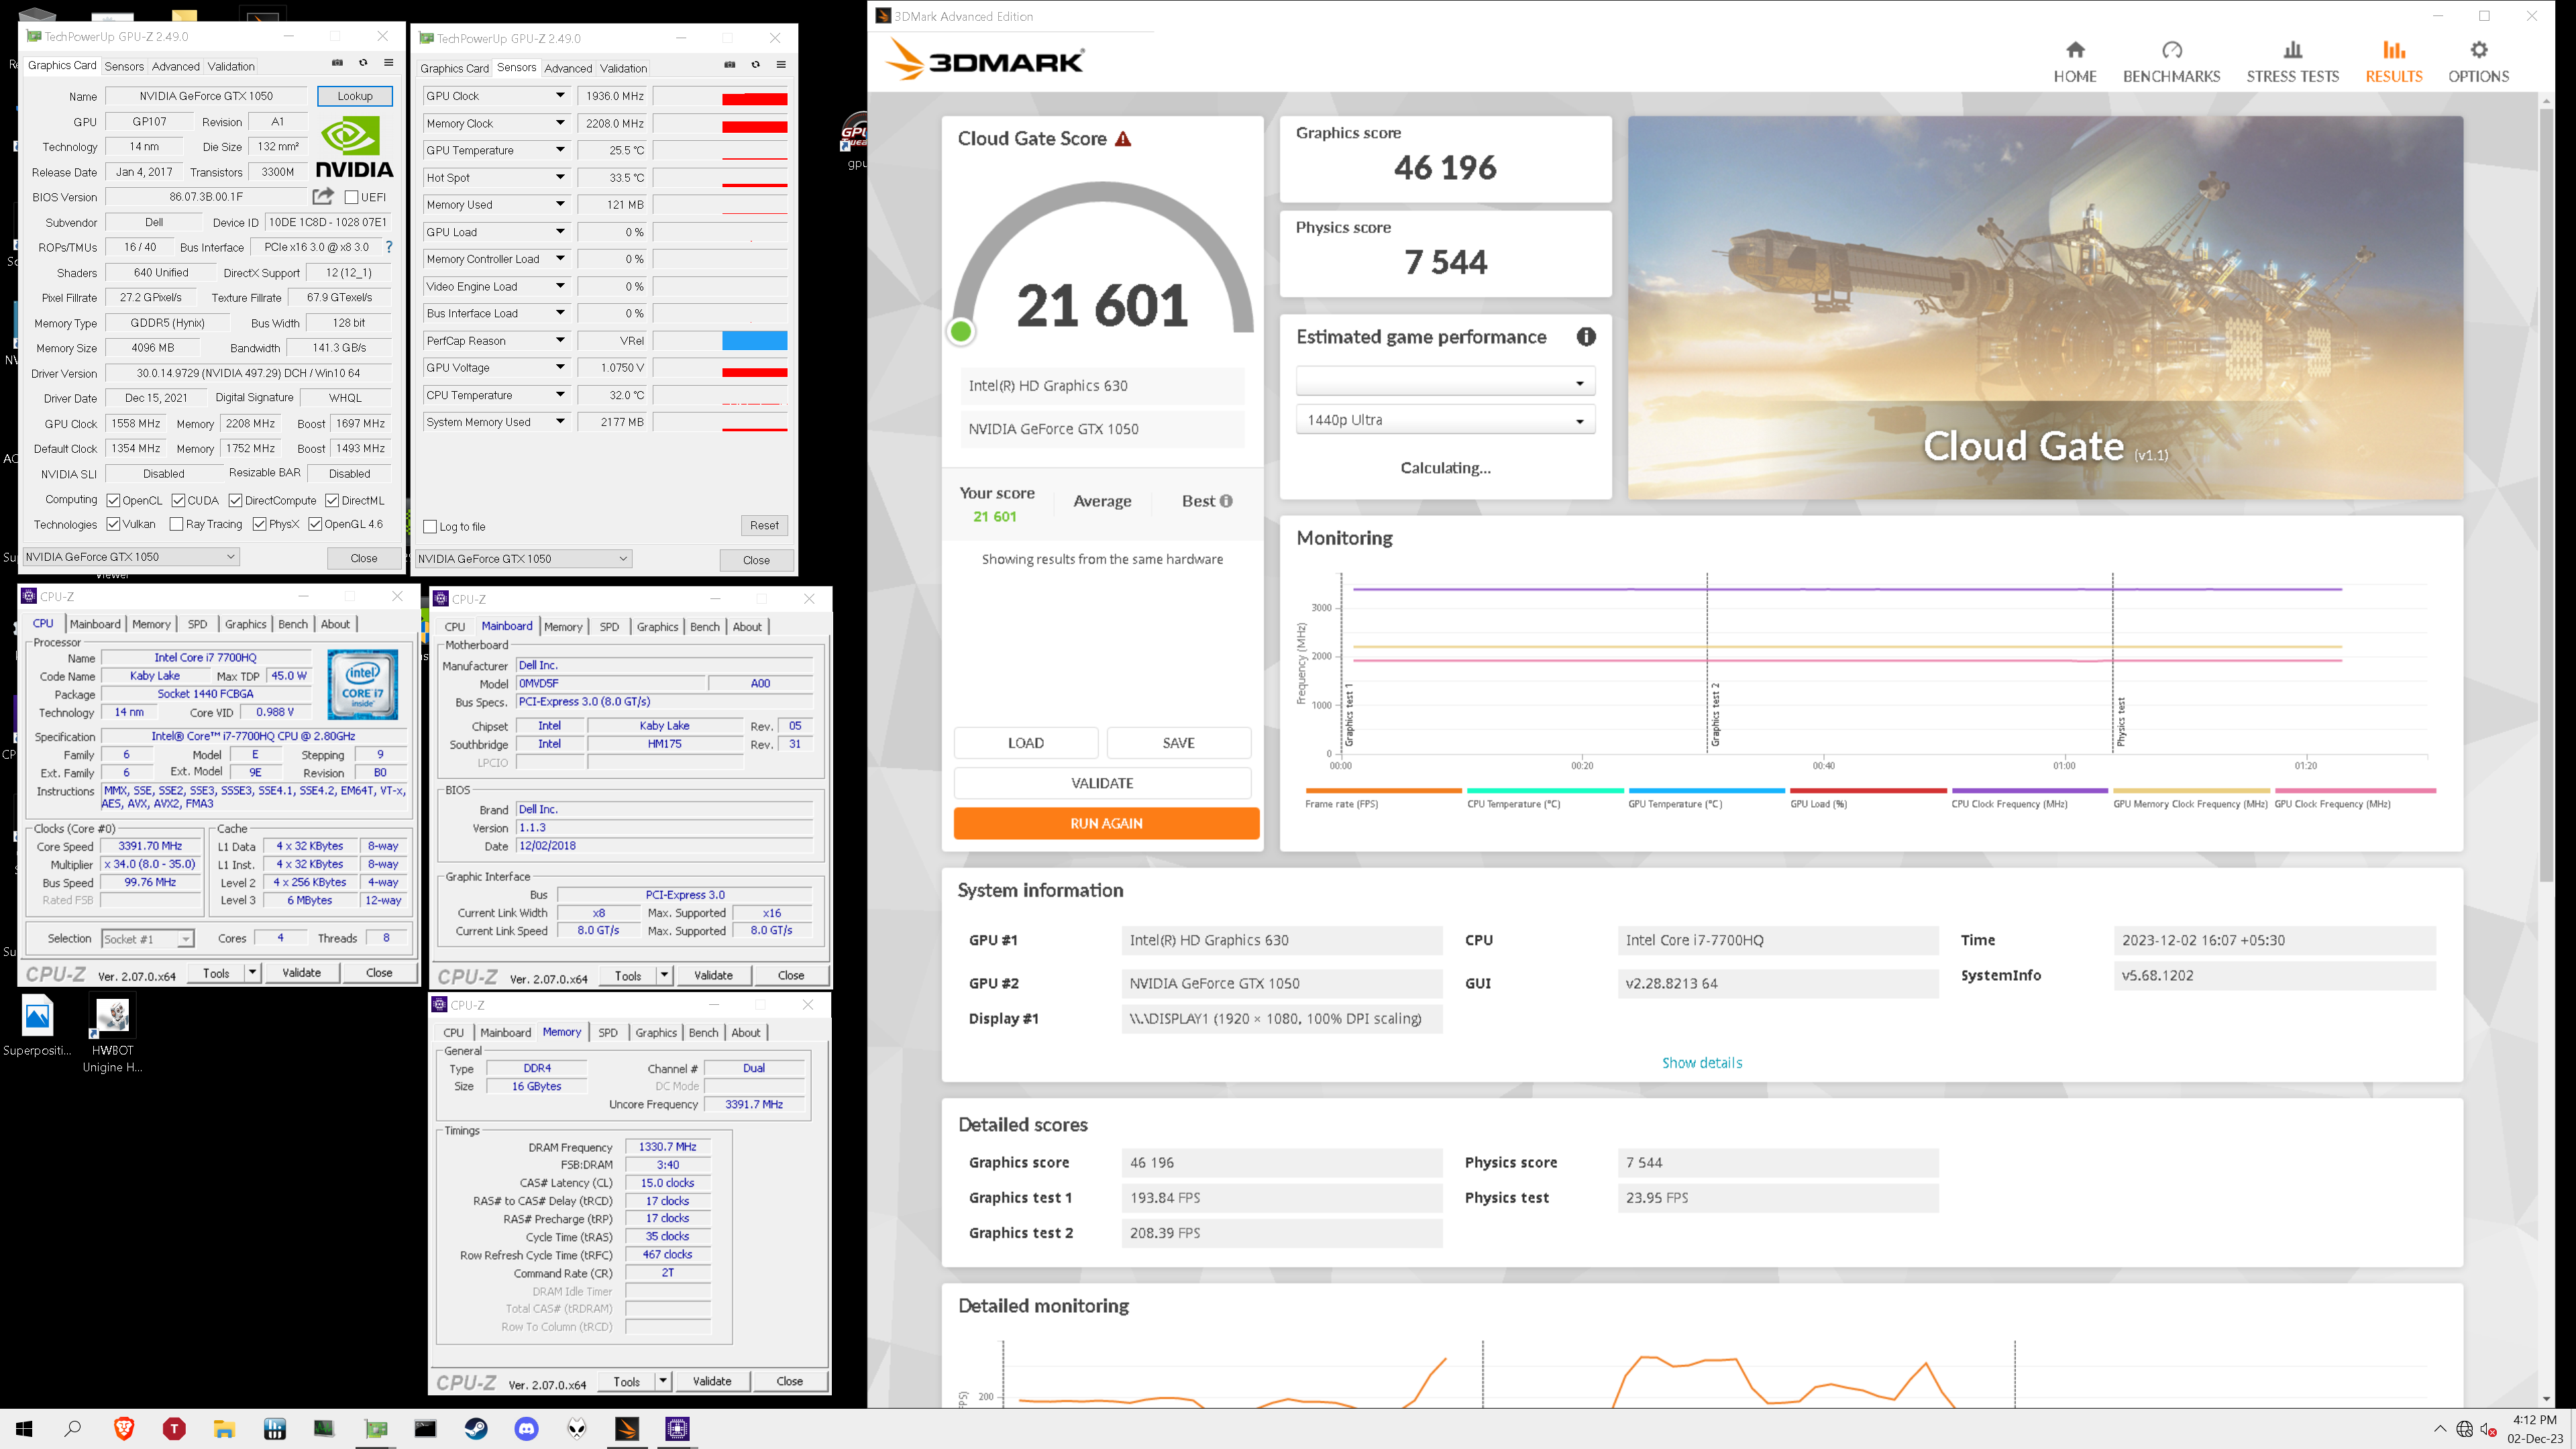This screenshot has width=2576, height=1449.
Task: Click the refresh icon in GPU-Z Sensors window
Action: (x=756, y=65)
